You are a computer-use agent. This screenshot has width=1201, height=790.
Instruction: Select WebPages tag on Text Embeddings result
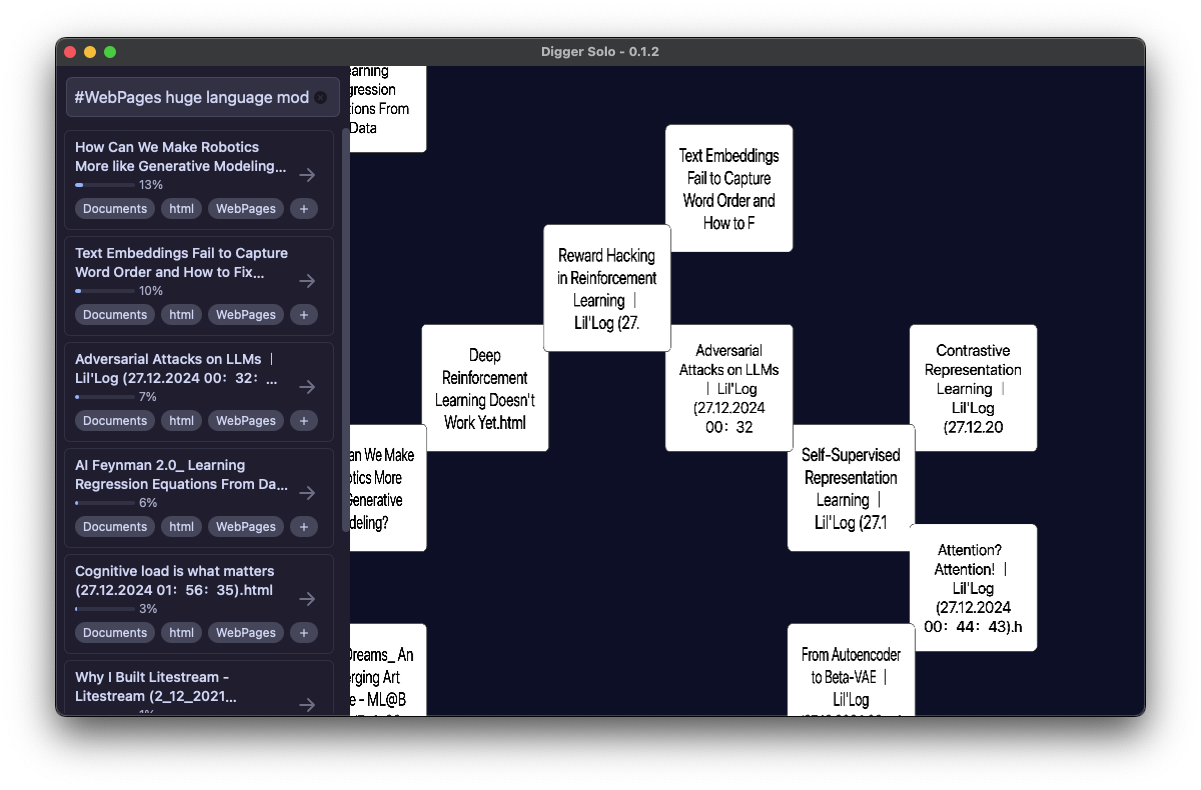pyautogui.click(x=246, y=315)
